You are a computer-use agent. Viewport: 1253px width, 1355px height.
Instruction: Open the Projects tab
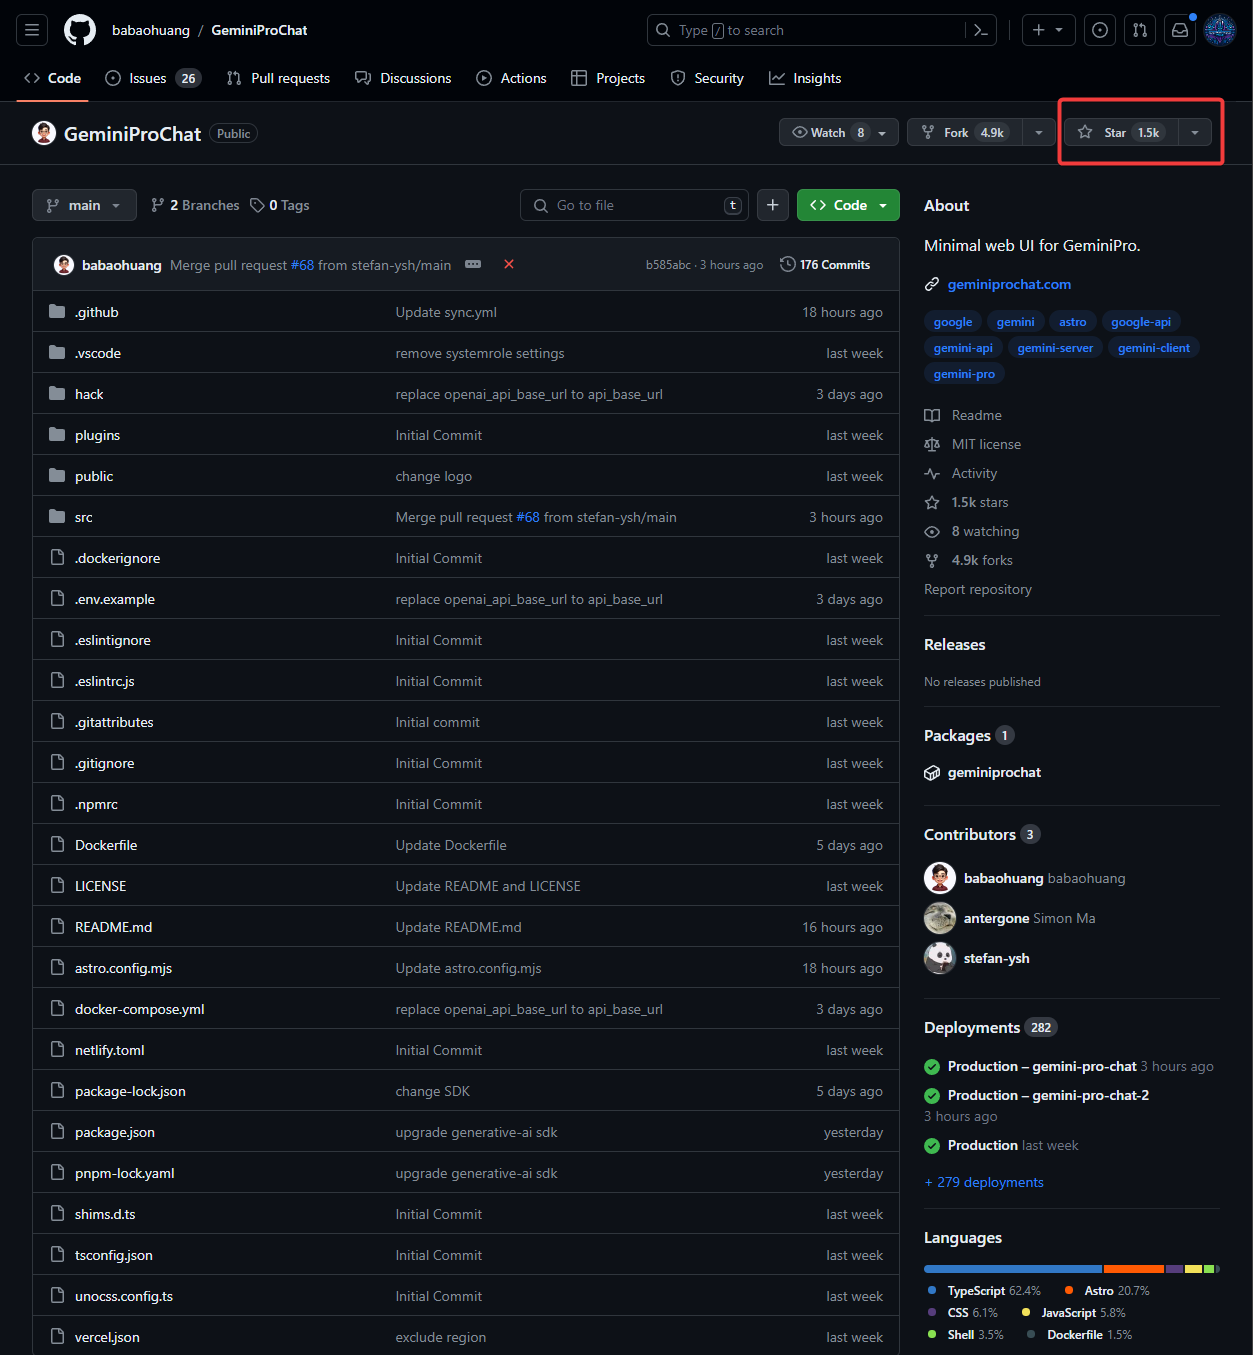pos(608,78)
